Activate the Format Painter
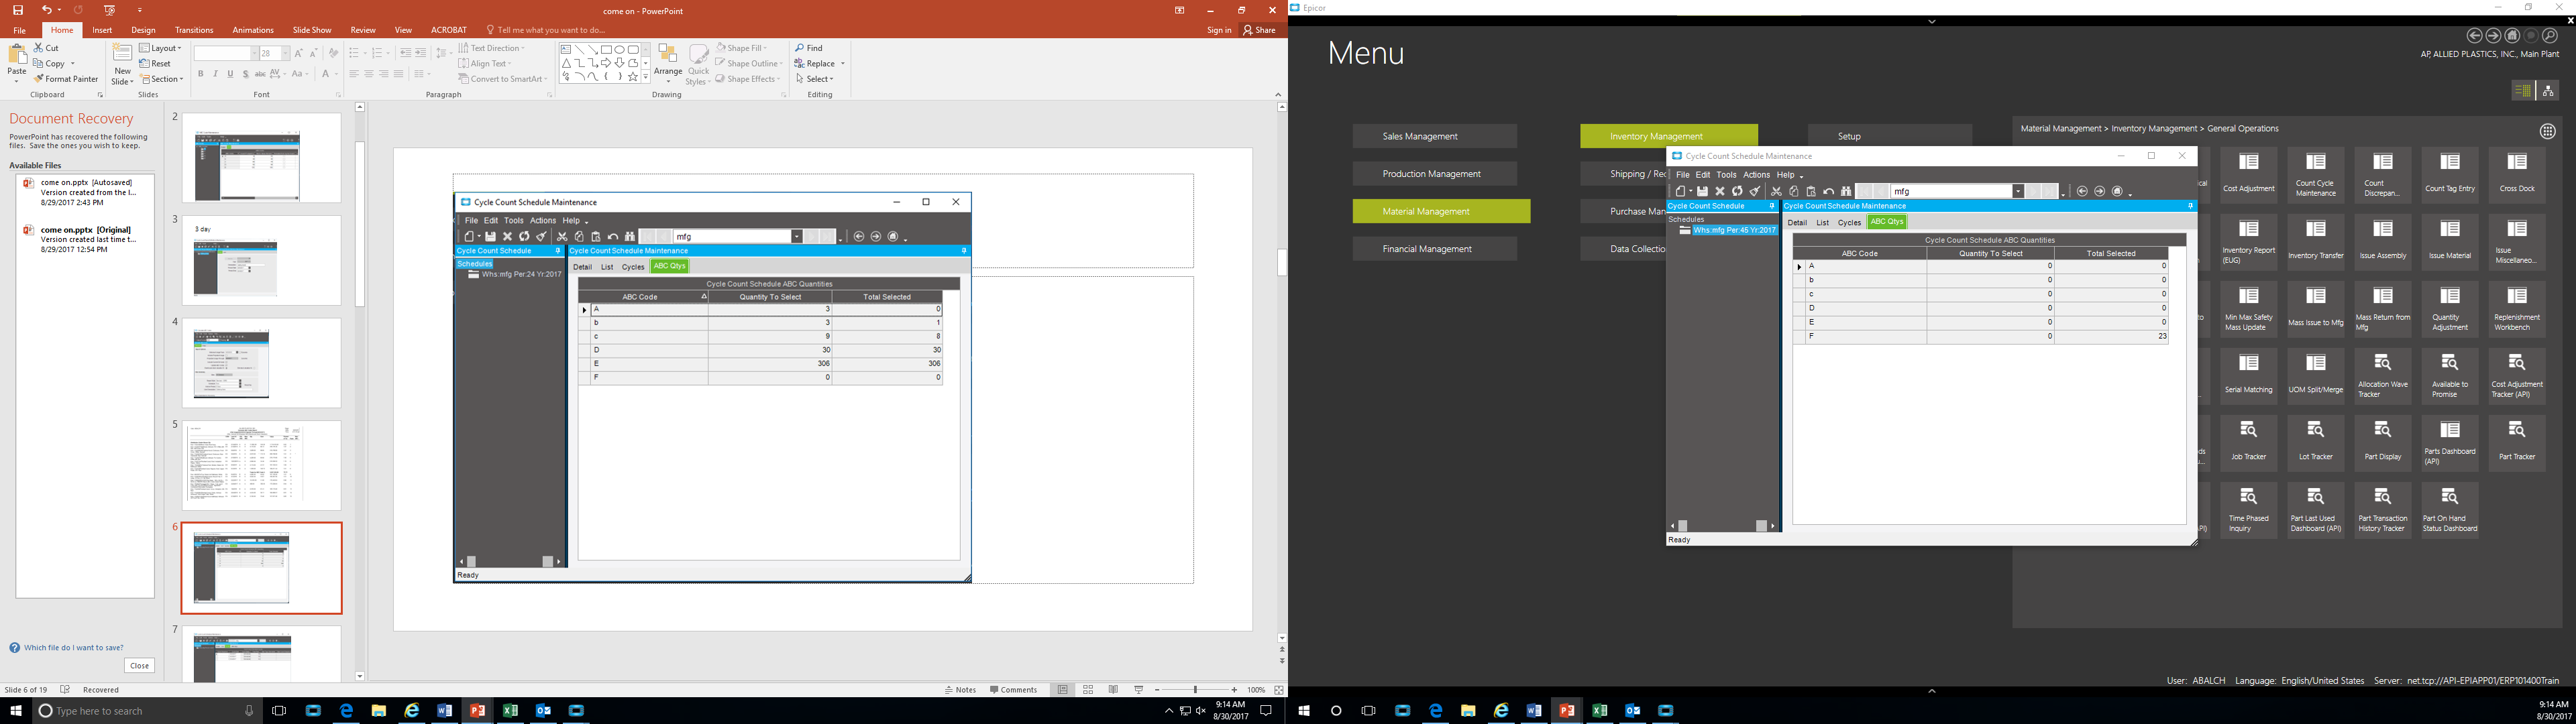The image size is (2576, 724). point(66,79)
